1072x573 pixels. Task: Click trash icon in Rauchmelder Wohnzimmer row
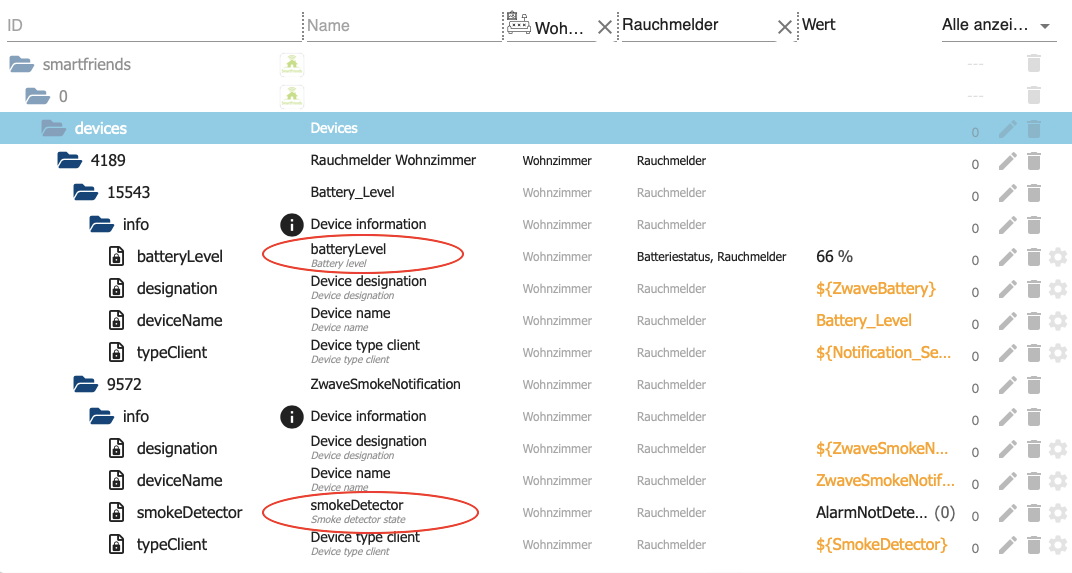[x=1034, y=161]
